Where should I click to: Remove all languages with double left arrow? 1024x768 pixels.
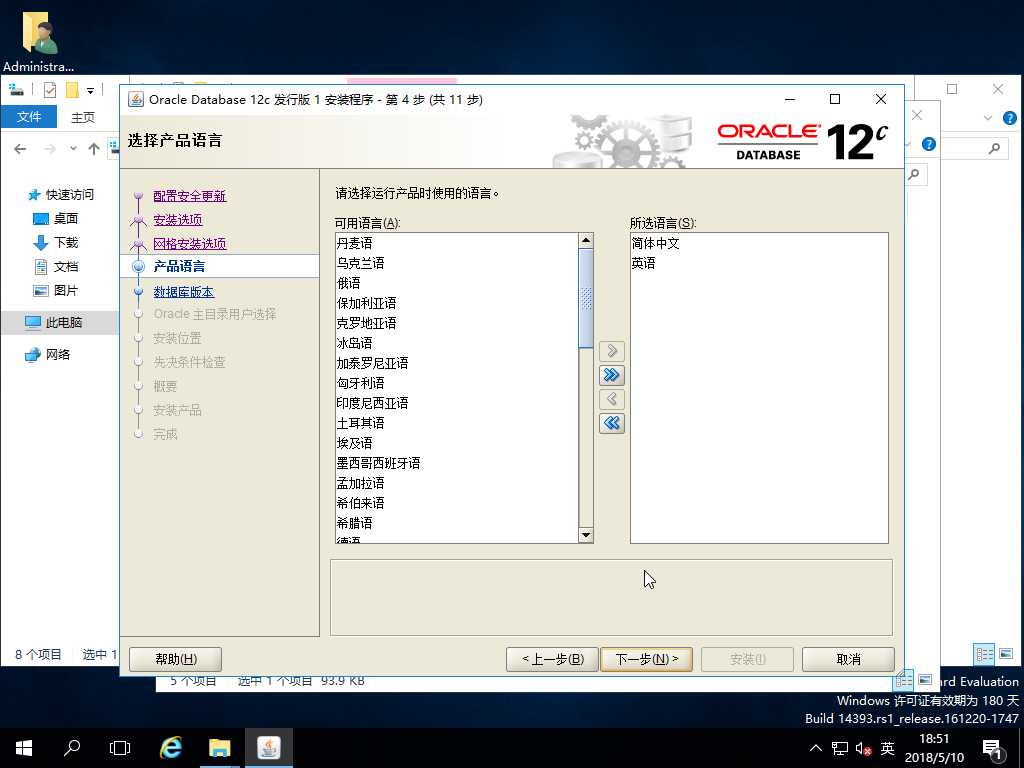pyautogui.click(x=612, y=423)
